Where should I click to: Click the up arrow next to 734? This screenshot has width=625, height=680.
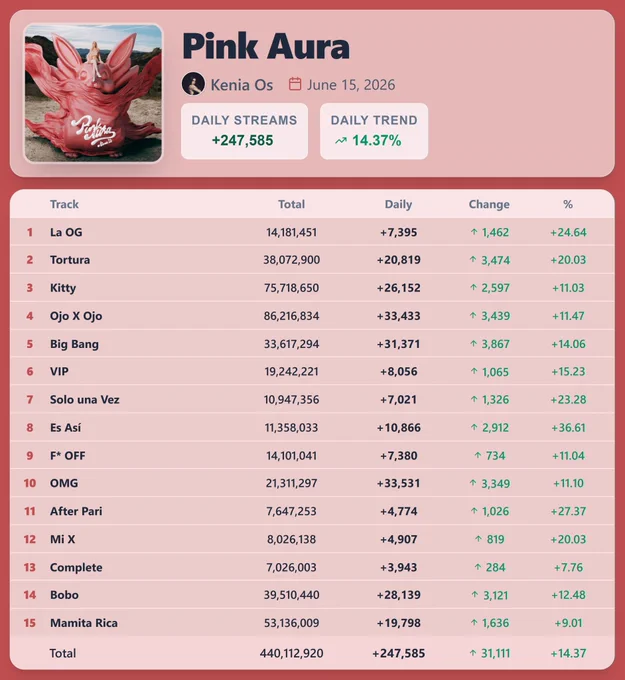[478, 455]
